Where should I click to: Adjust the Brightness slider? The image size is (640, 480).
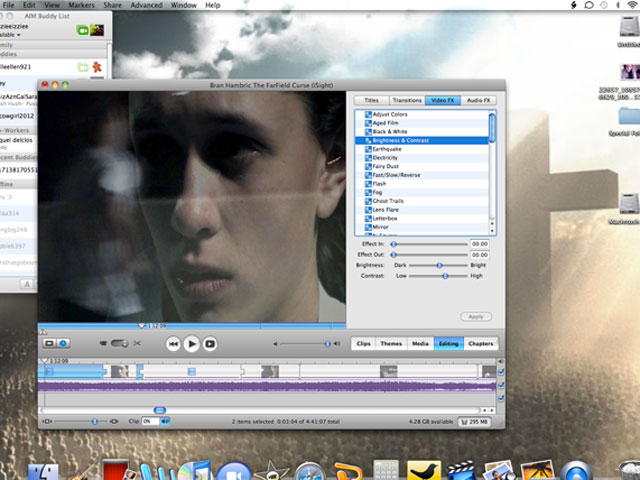438,265
